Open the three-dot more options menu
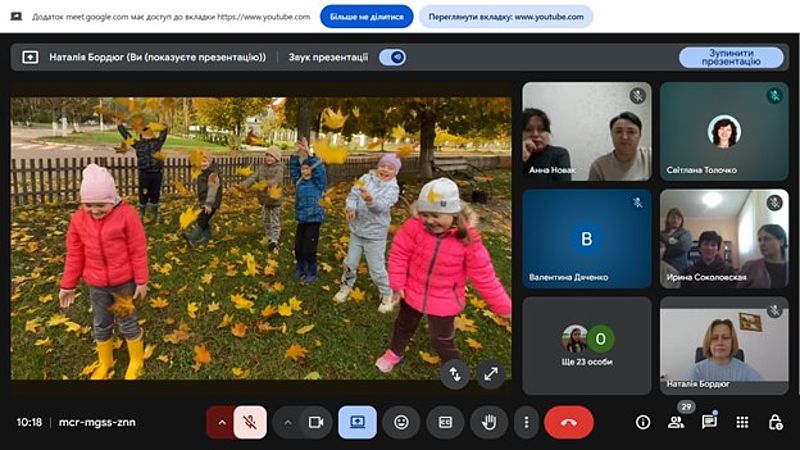Image resolution: width=800 pixels, height=450 pixels. click(x=526, y=422)
